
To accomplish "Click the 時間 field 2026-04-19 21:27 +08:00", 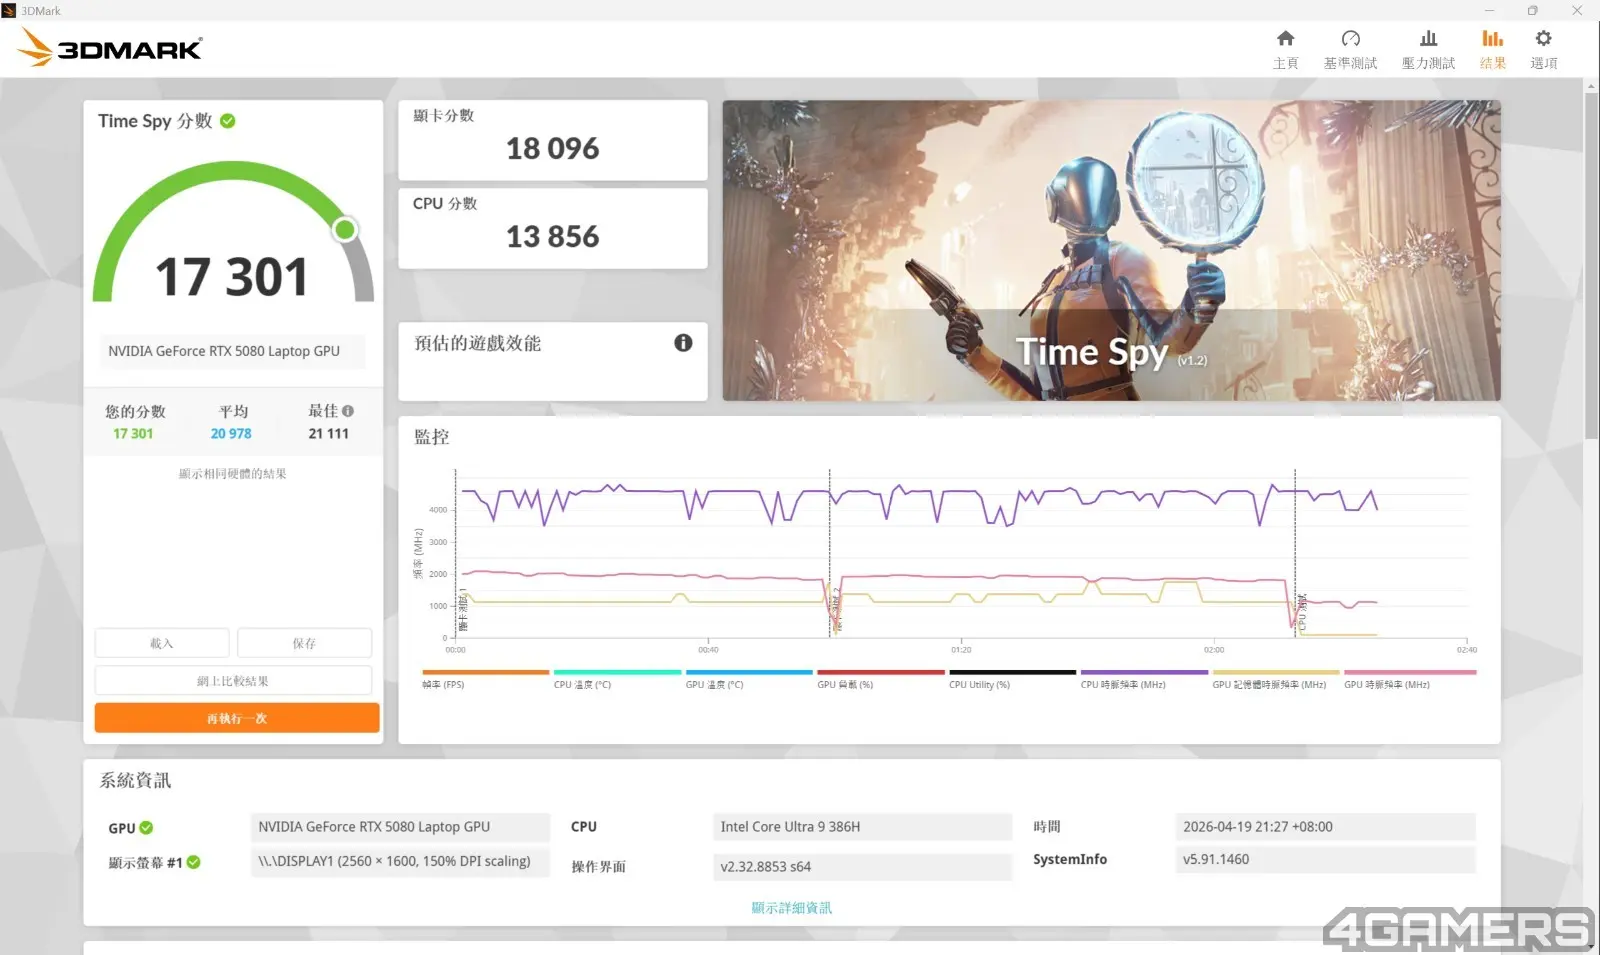I will pyautogui.click(x=1325, y=827).
